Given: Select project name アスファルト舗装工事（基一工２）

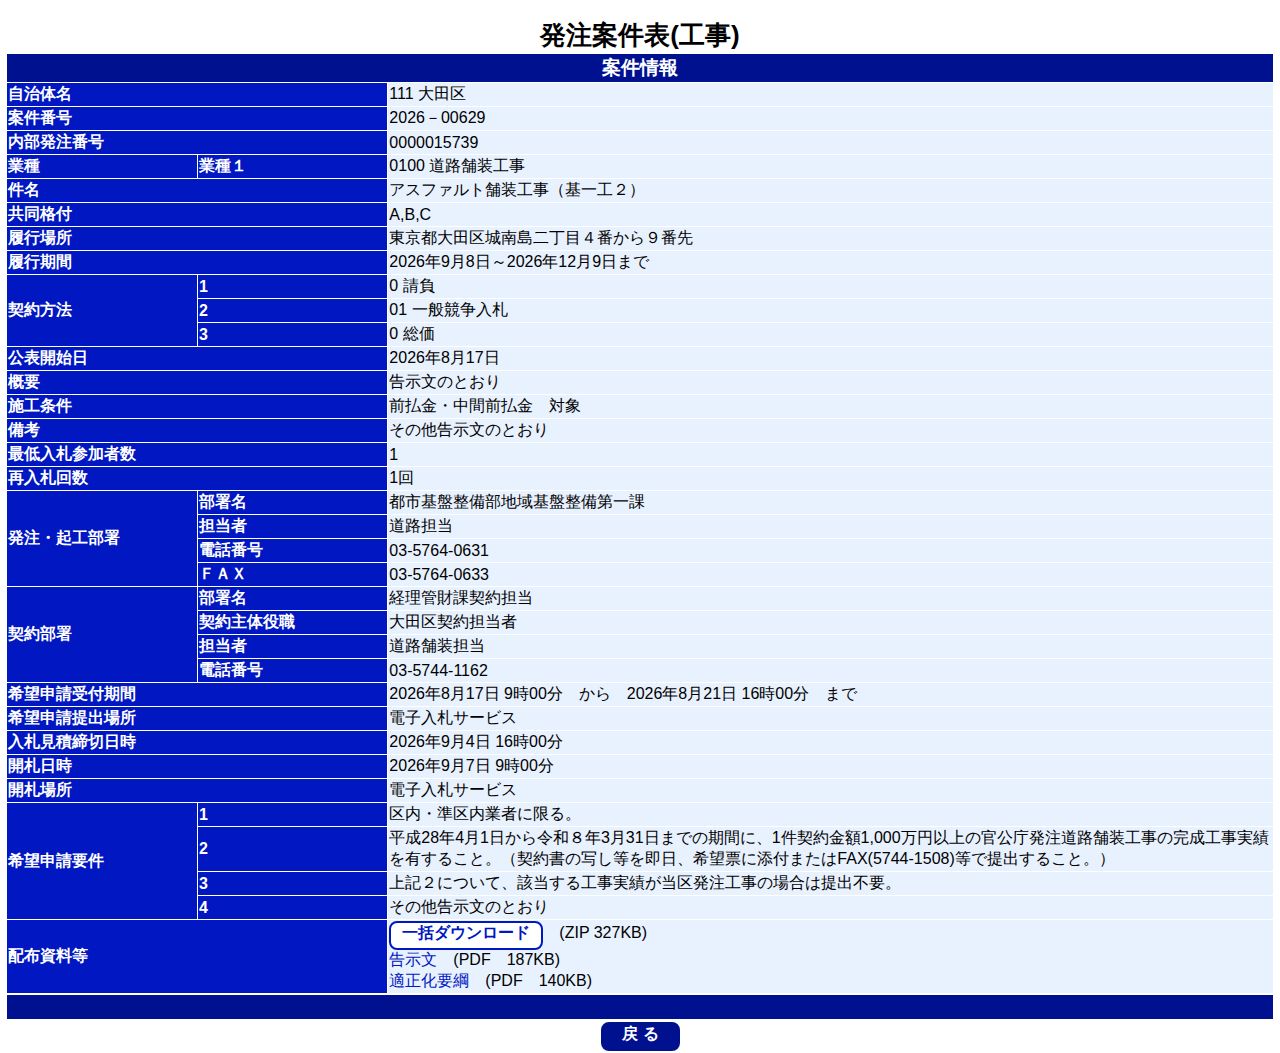Looking at the screenshot, I should (515, 190).
